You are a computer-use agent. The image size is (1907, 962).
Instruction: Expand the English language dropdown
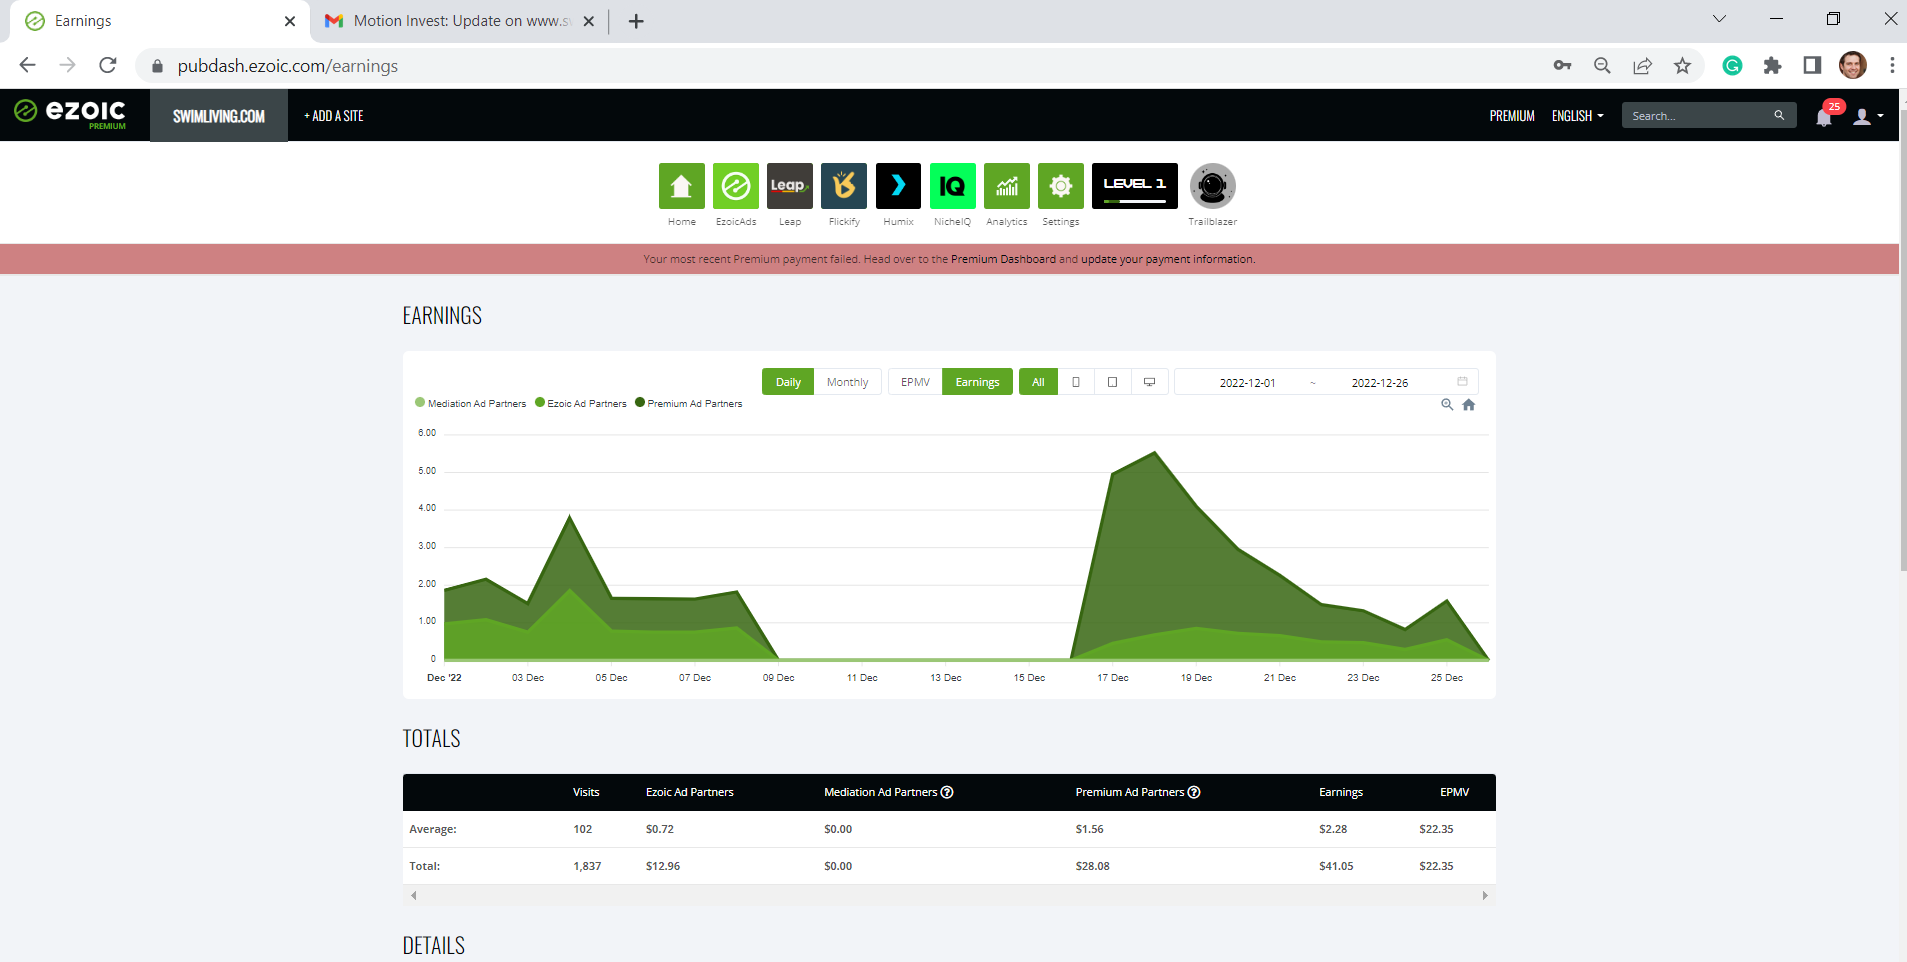tap(1577, 116)
